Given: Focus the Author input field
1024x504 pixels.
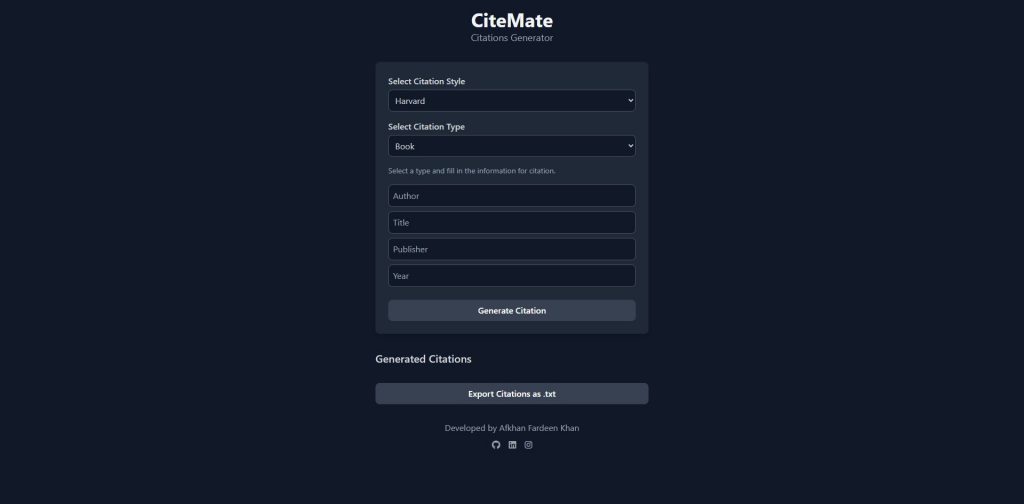Looking at the screenshot, I should point(511,196).
